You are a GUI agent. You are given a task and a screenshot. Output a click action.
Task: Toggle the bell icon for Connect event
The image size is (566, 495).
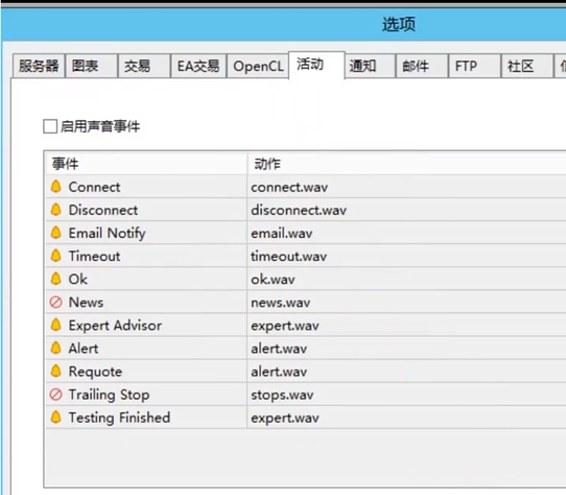tap(56, 187)
